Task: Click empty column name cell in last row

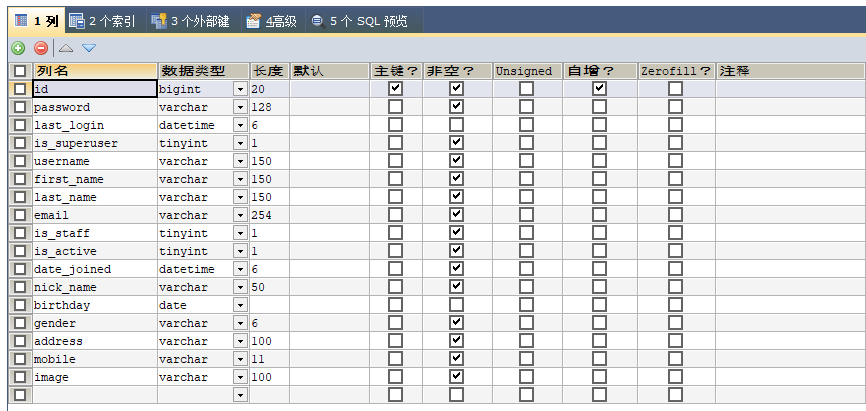Action: pyautogui.click(x=95, y=395)
